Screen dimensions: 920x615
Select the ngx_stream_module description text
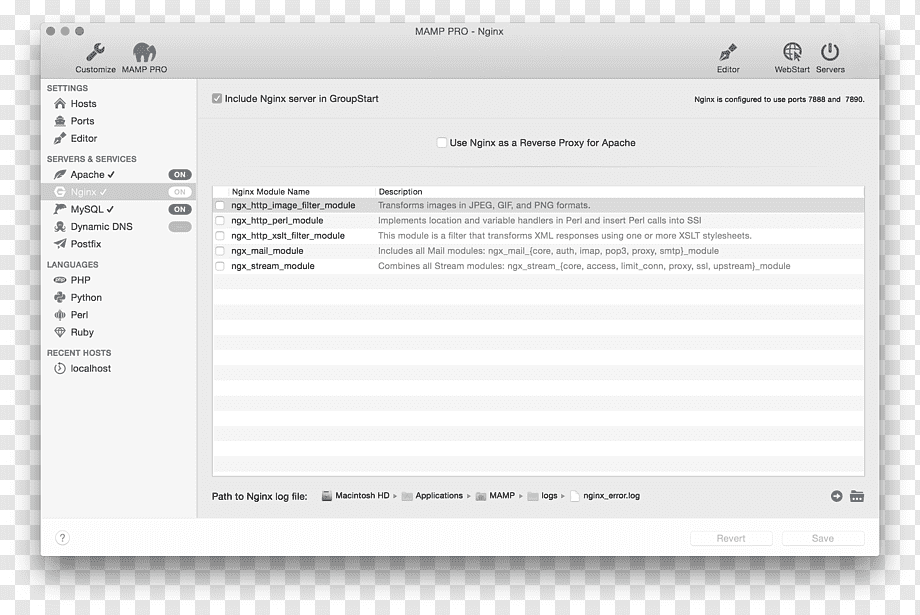[584, 266]
